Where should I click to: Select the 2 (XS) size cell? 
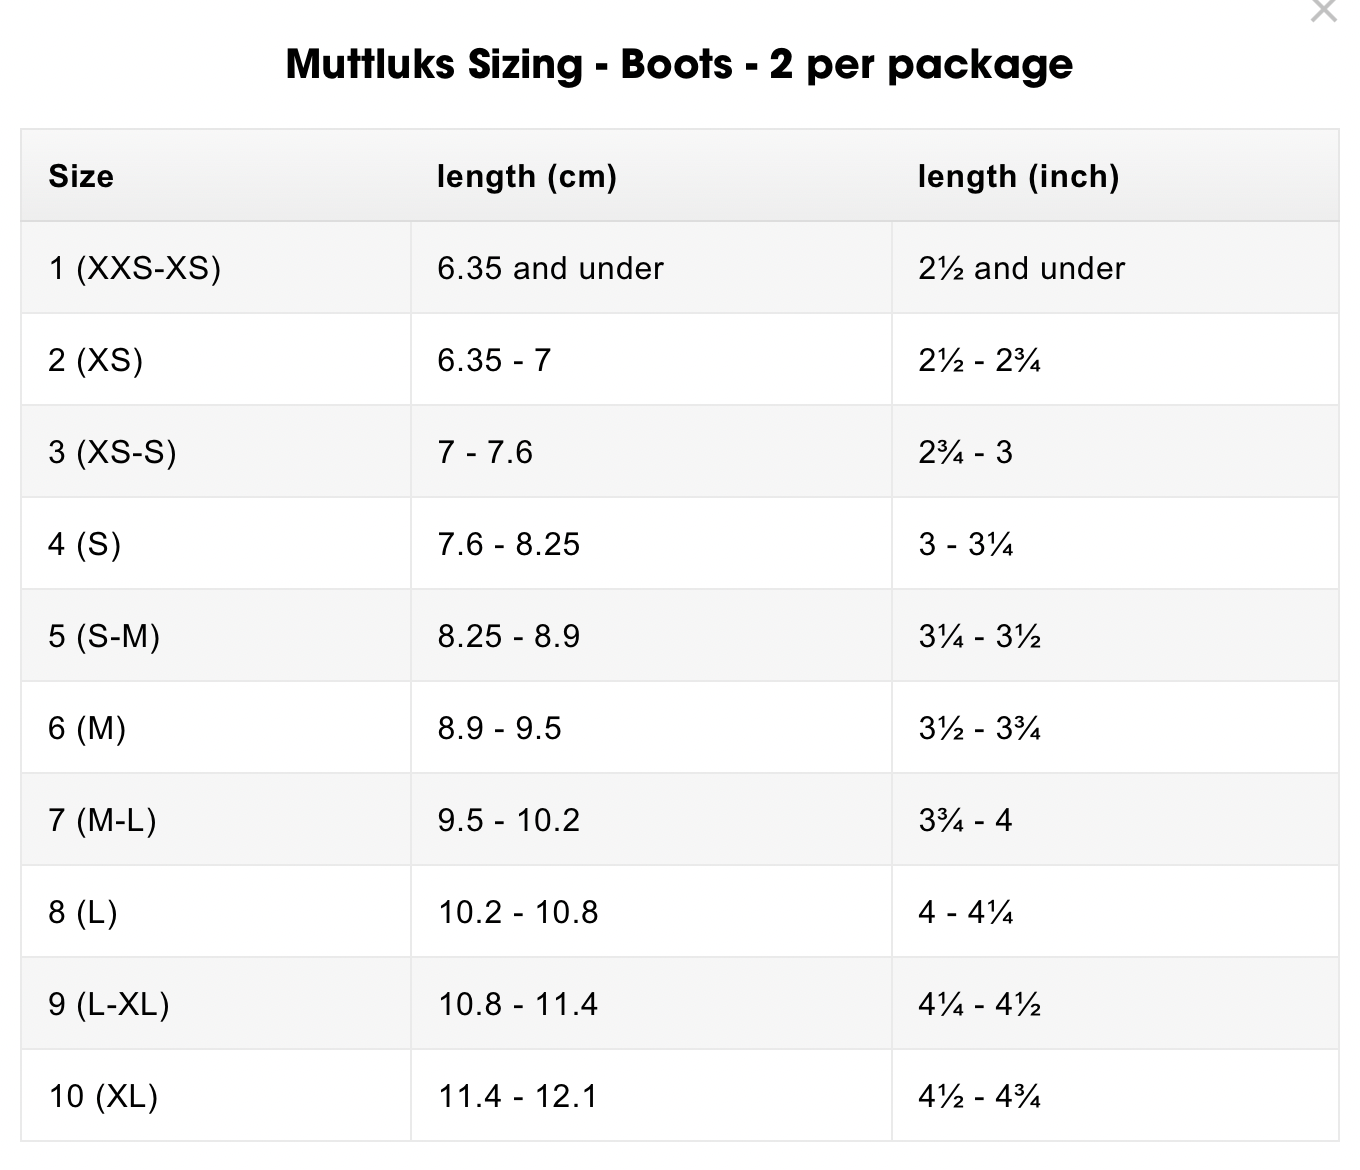(96, 360)
